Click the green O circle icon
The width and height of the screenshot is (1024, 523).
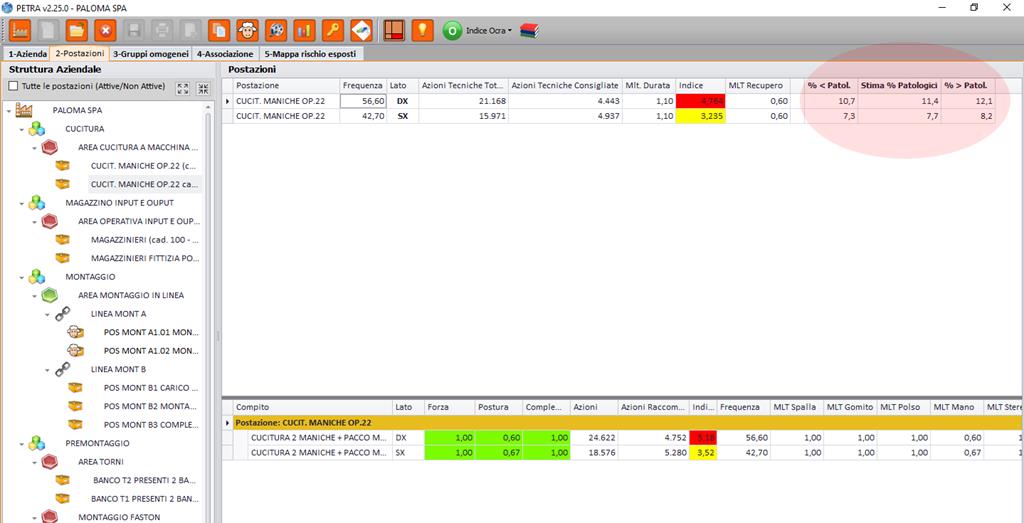click(x=452, y=31)
